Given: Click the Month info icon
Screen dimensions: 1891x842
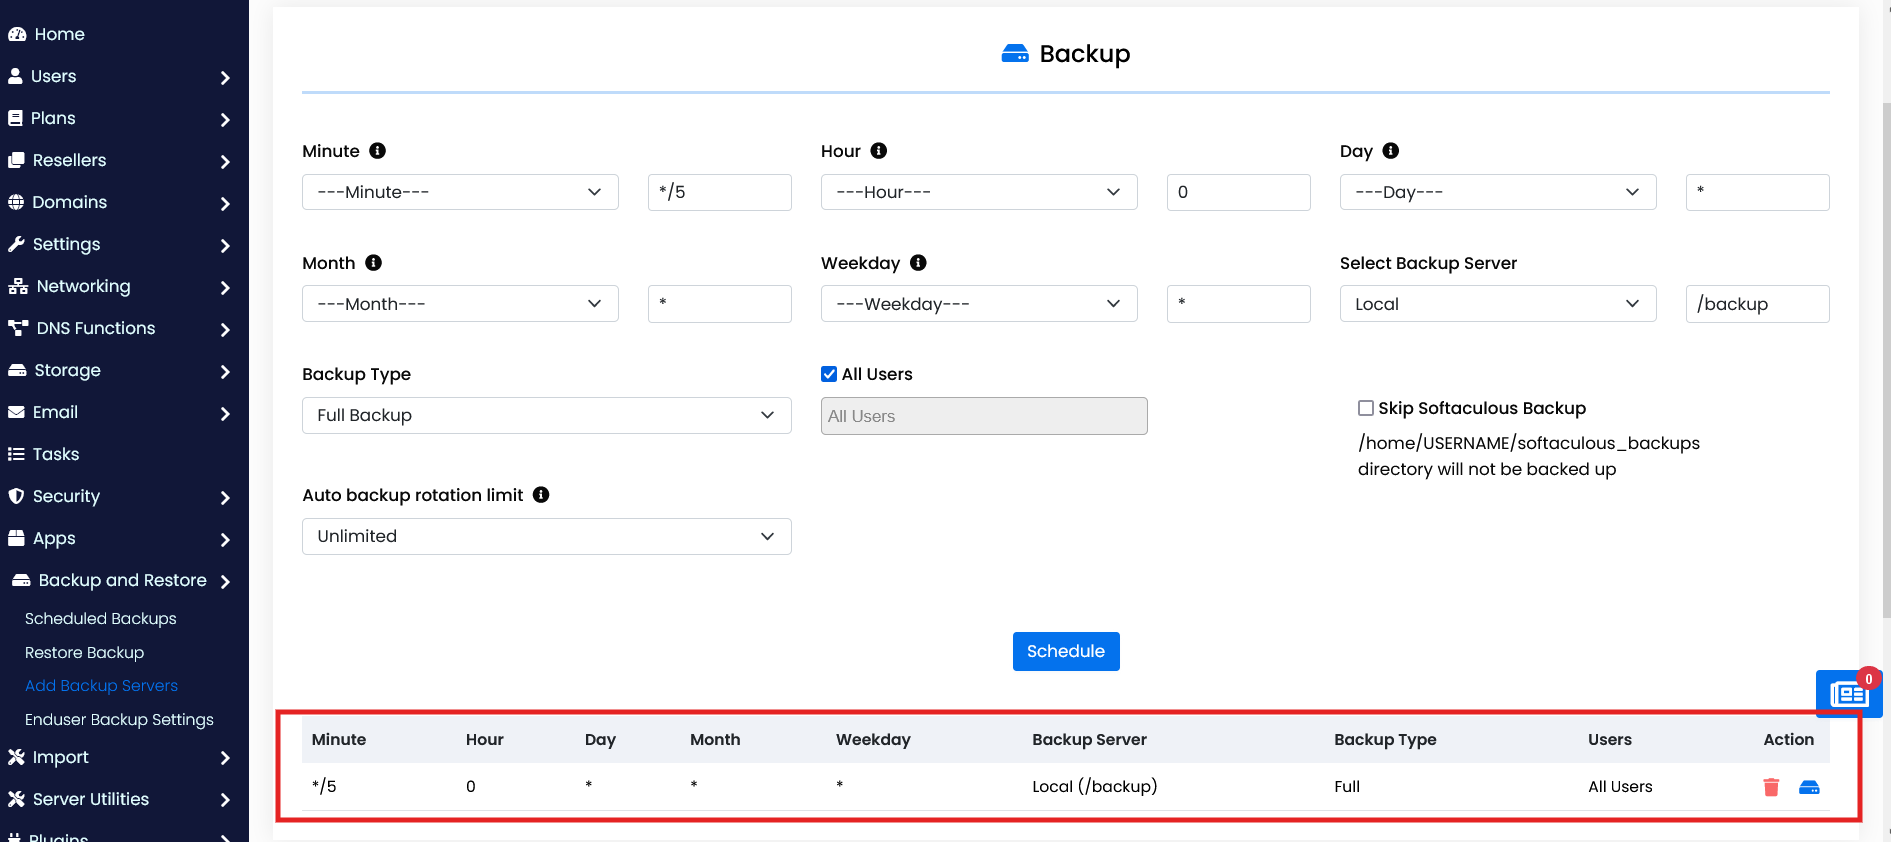Looking at the screenshot, I should pos(373,263).
